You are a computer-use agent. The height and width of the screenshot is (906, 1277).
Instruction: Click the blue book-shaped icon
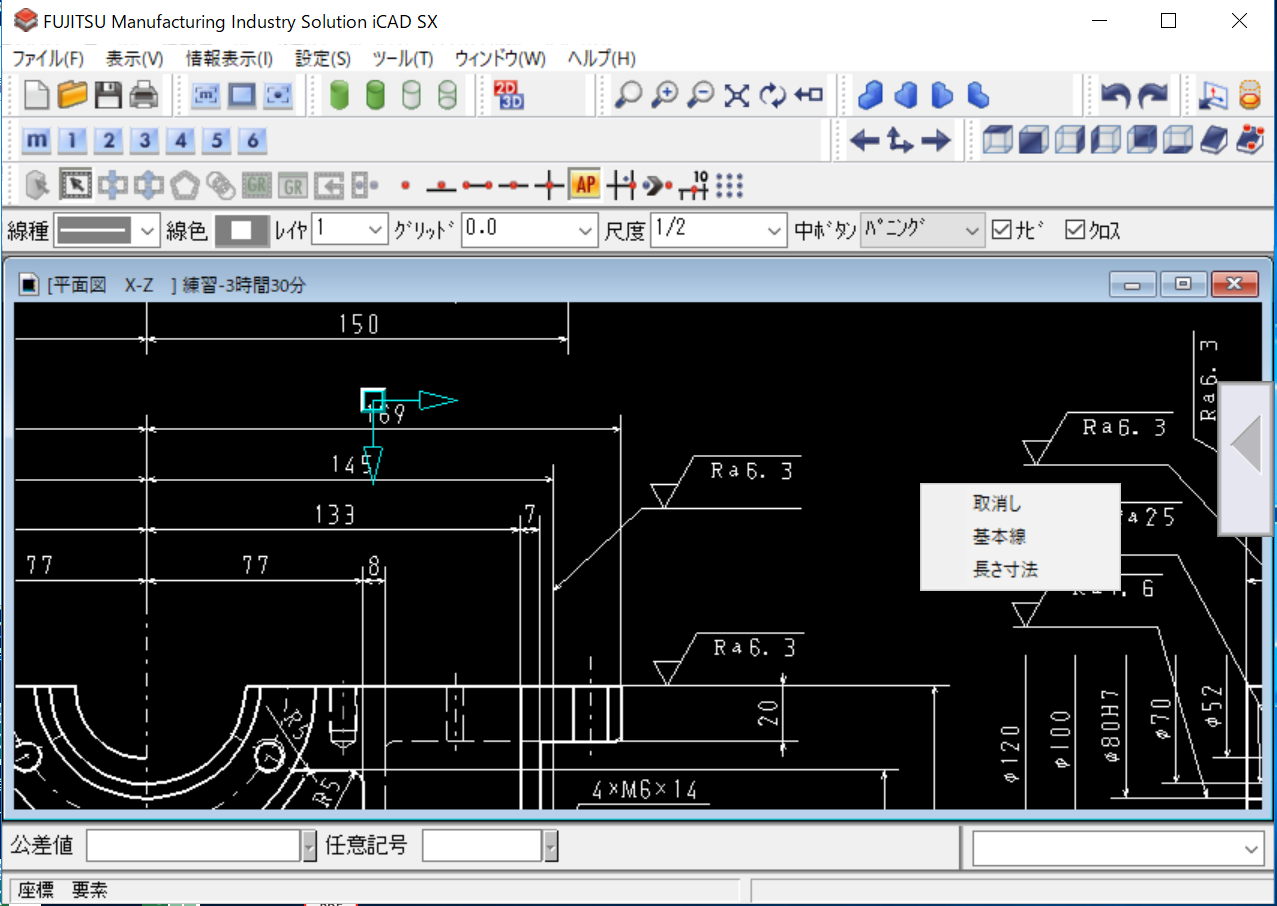pyautogui.click(x=1212, y=140)
